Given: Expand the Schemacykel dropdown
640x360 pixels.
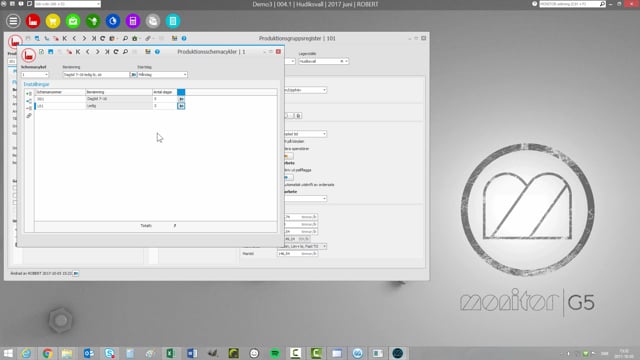Looking at the screenshot, I should point(46,75).
